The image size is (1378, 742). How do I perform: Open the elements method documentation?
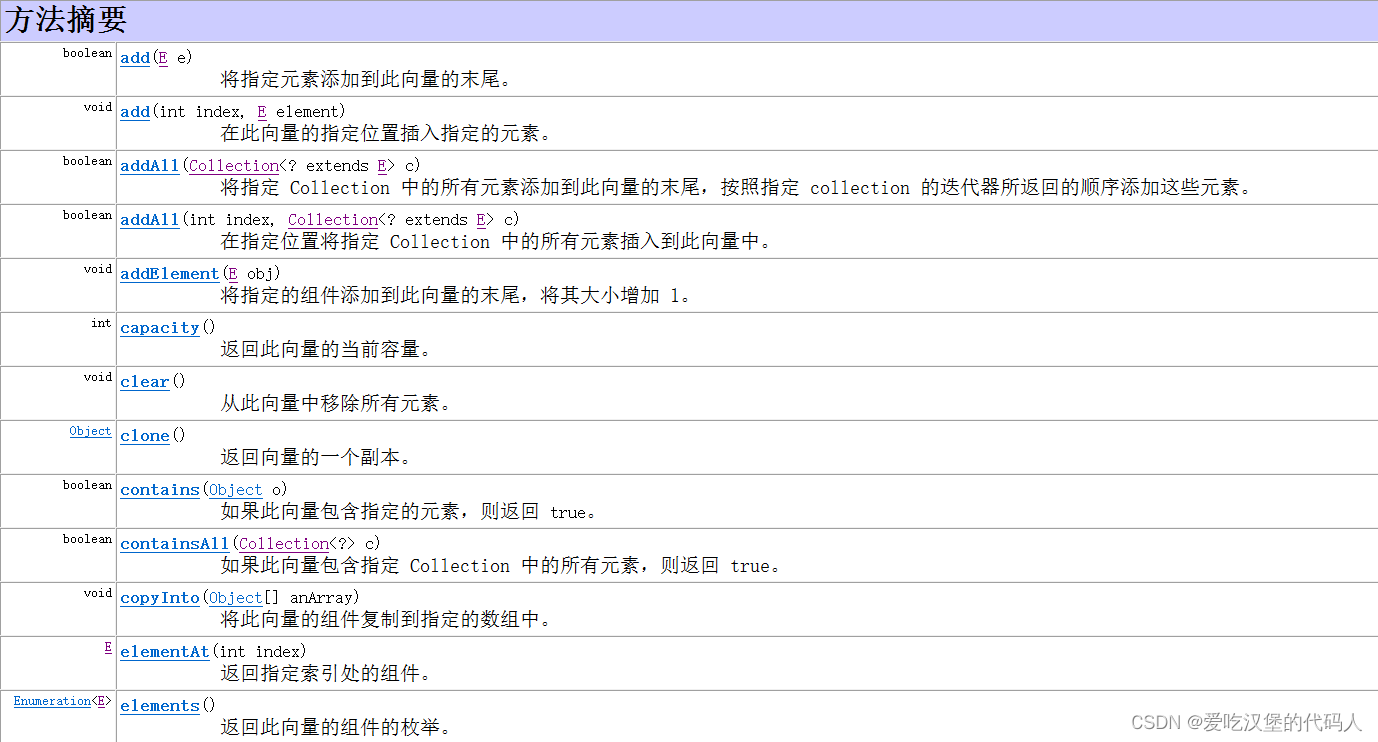[x=159, y=705]
